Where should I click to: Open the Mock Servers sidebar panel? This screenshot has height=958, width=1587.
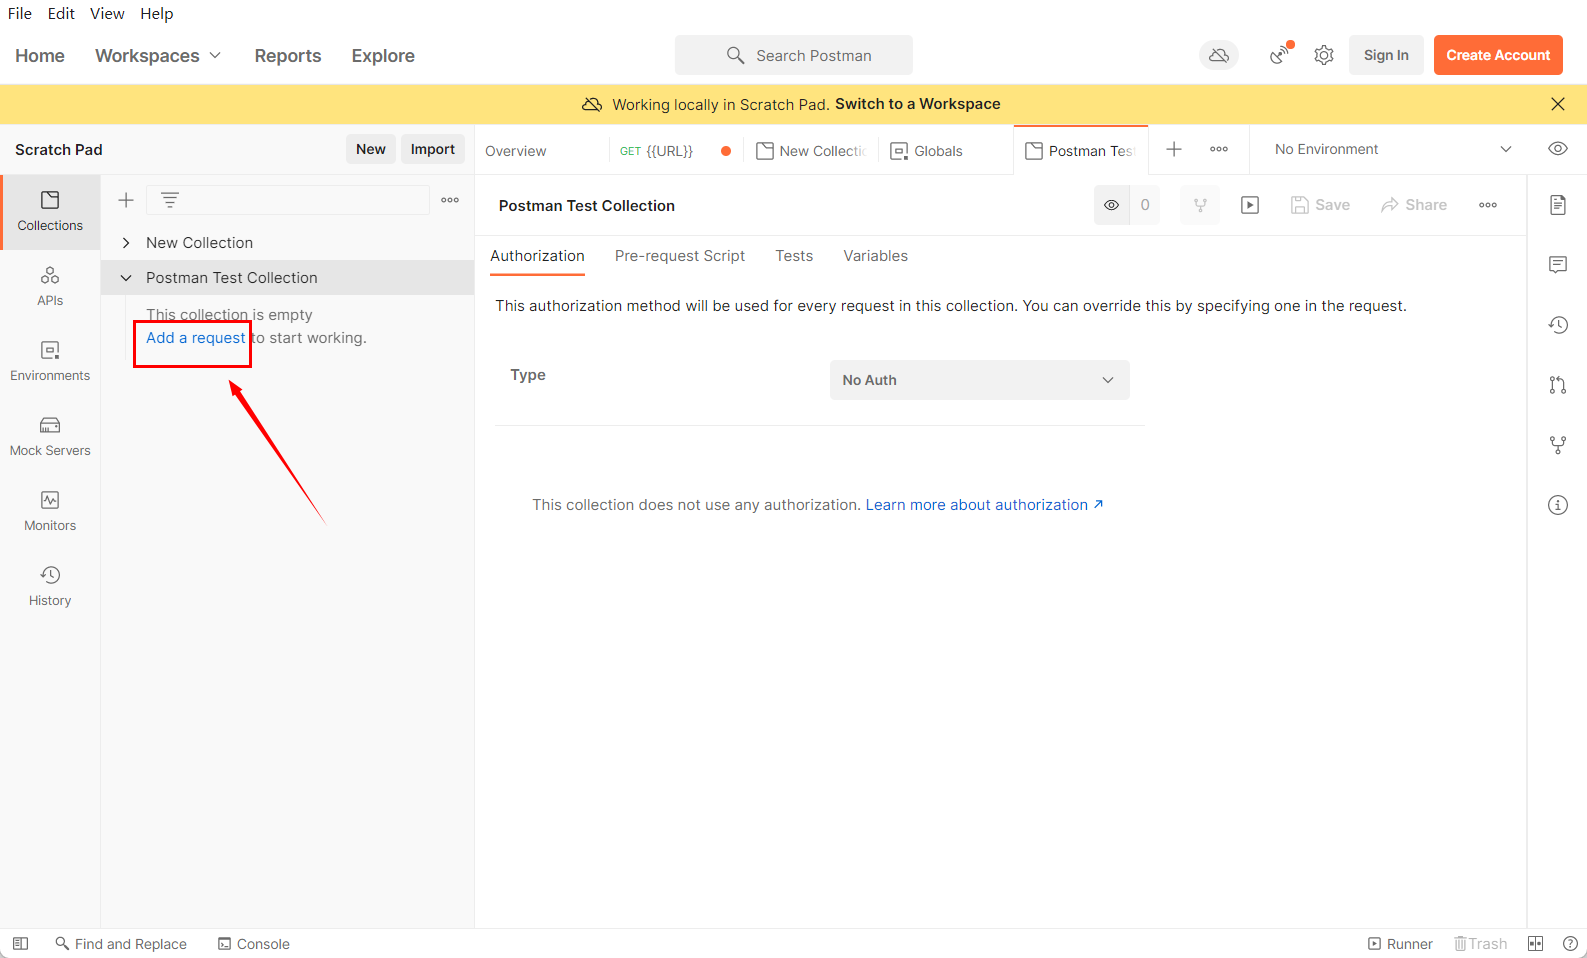(x=50, y=436)
